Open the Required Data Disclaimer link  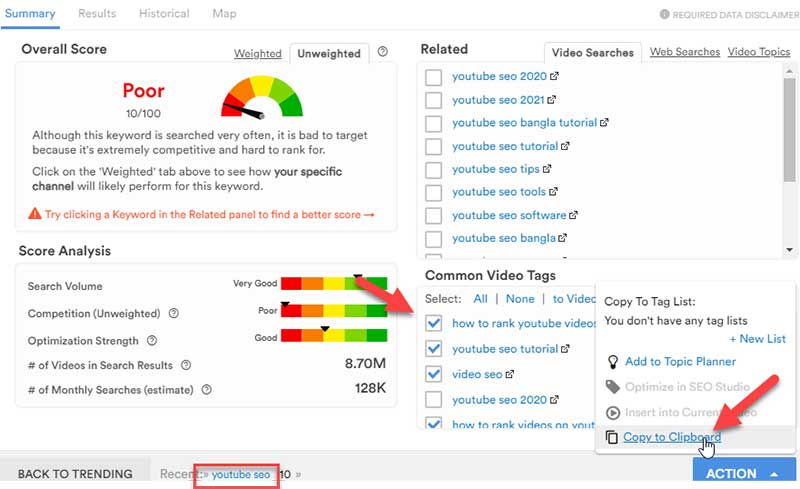click(x=735, y=15)
